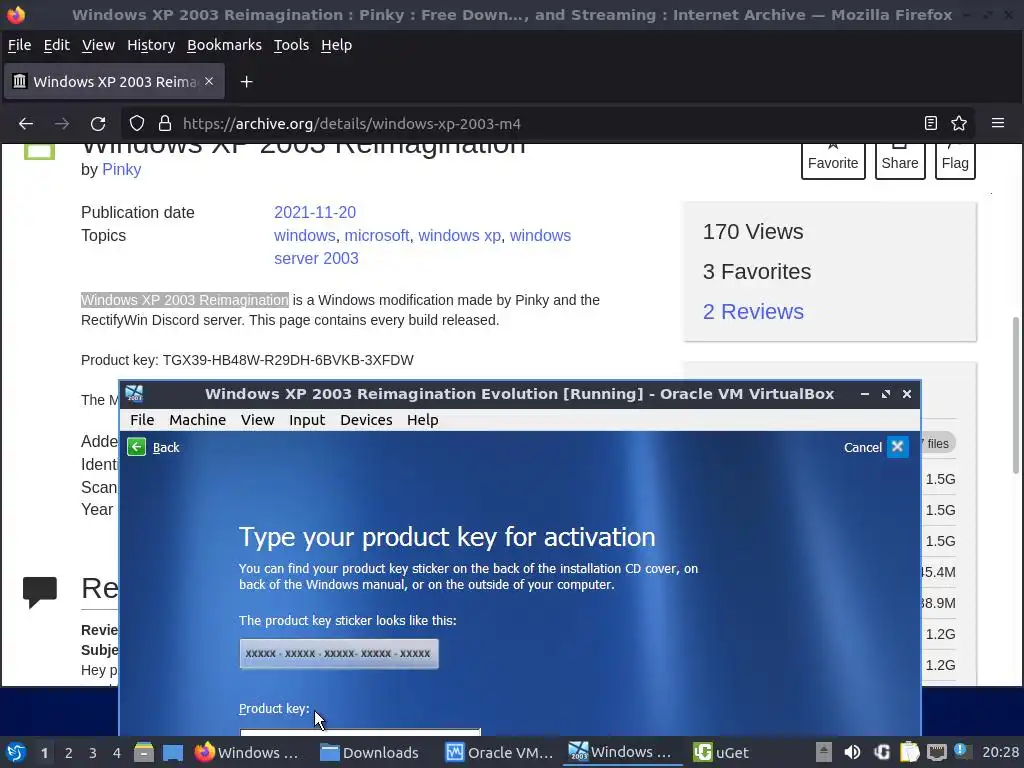Open the clipboard tray icon
This screenshot has width=1024, height=768.
910,752
